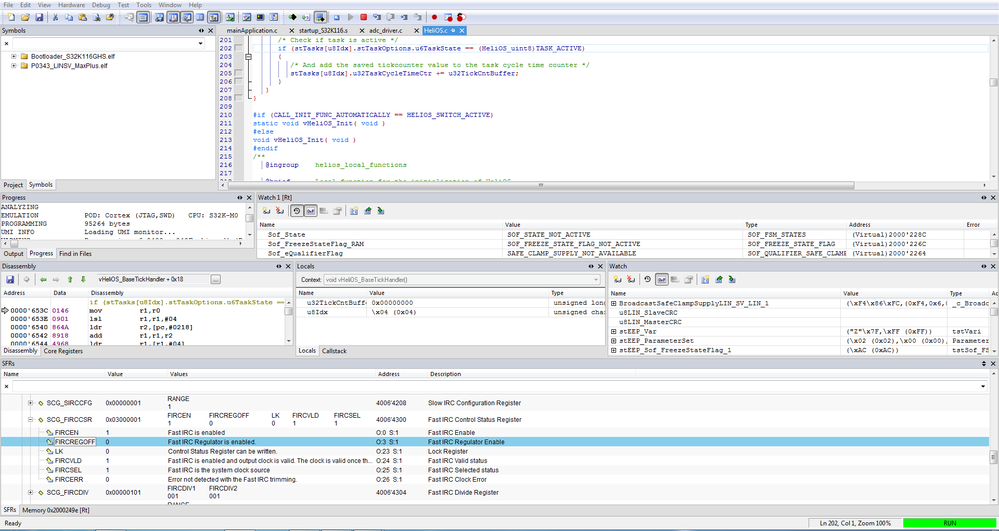Screen dimensions: 999x531
Task: Click the red breakpoint dot icon
Action: [434, 17]
